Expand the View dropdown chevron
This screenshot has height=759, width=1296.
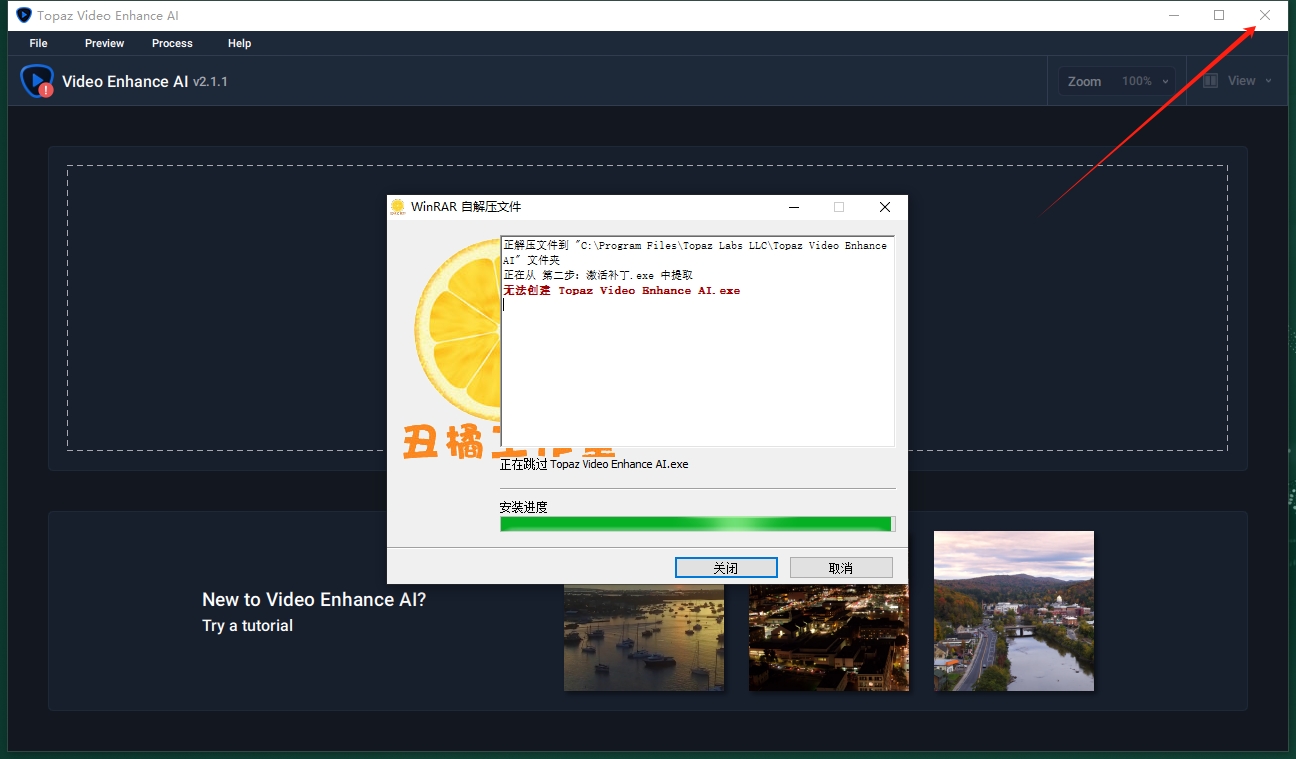[x=1269, y=81]
